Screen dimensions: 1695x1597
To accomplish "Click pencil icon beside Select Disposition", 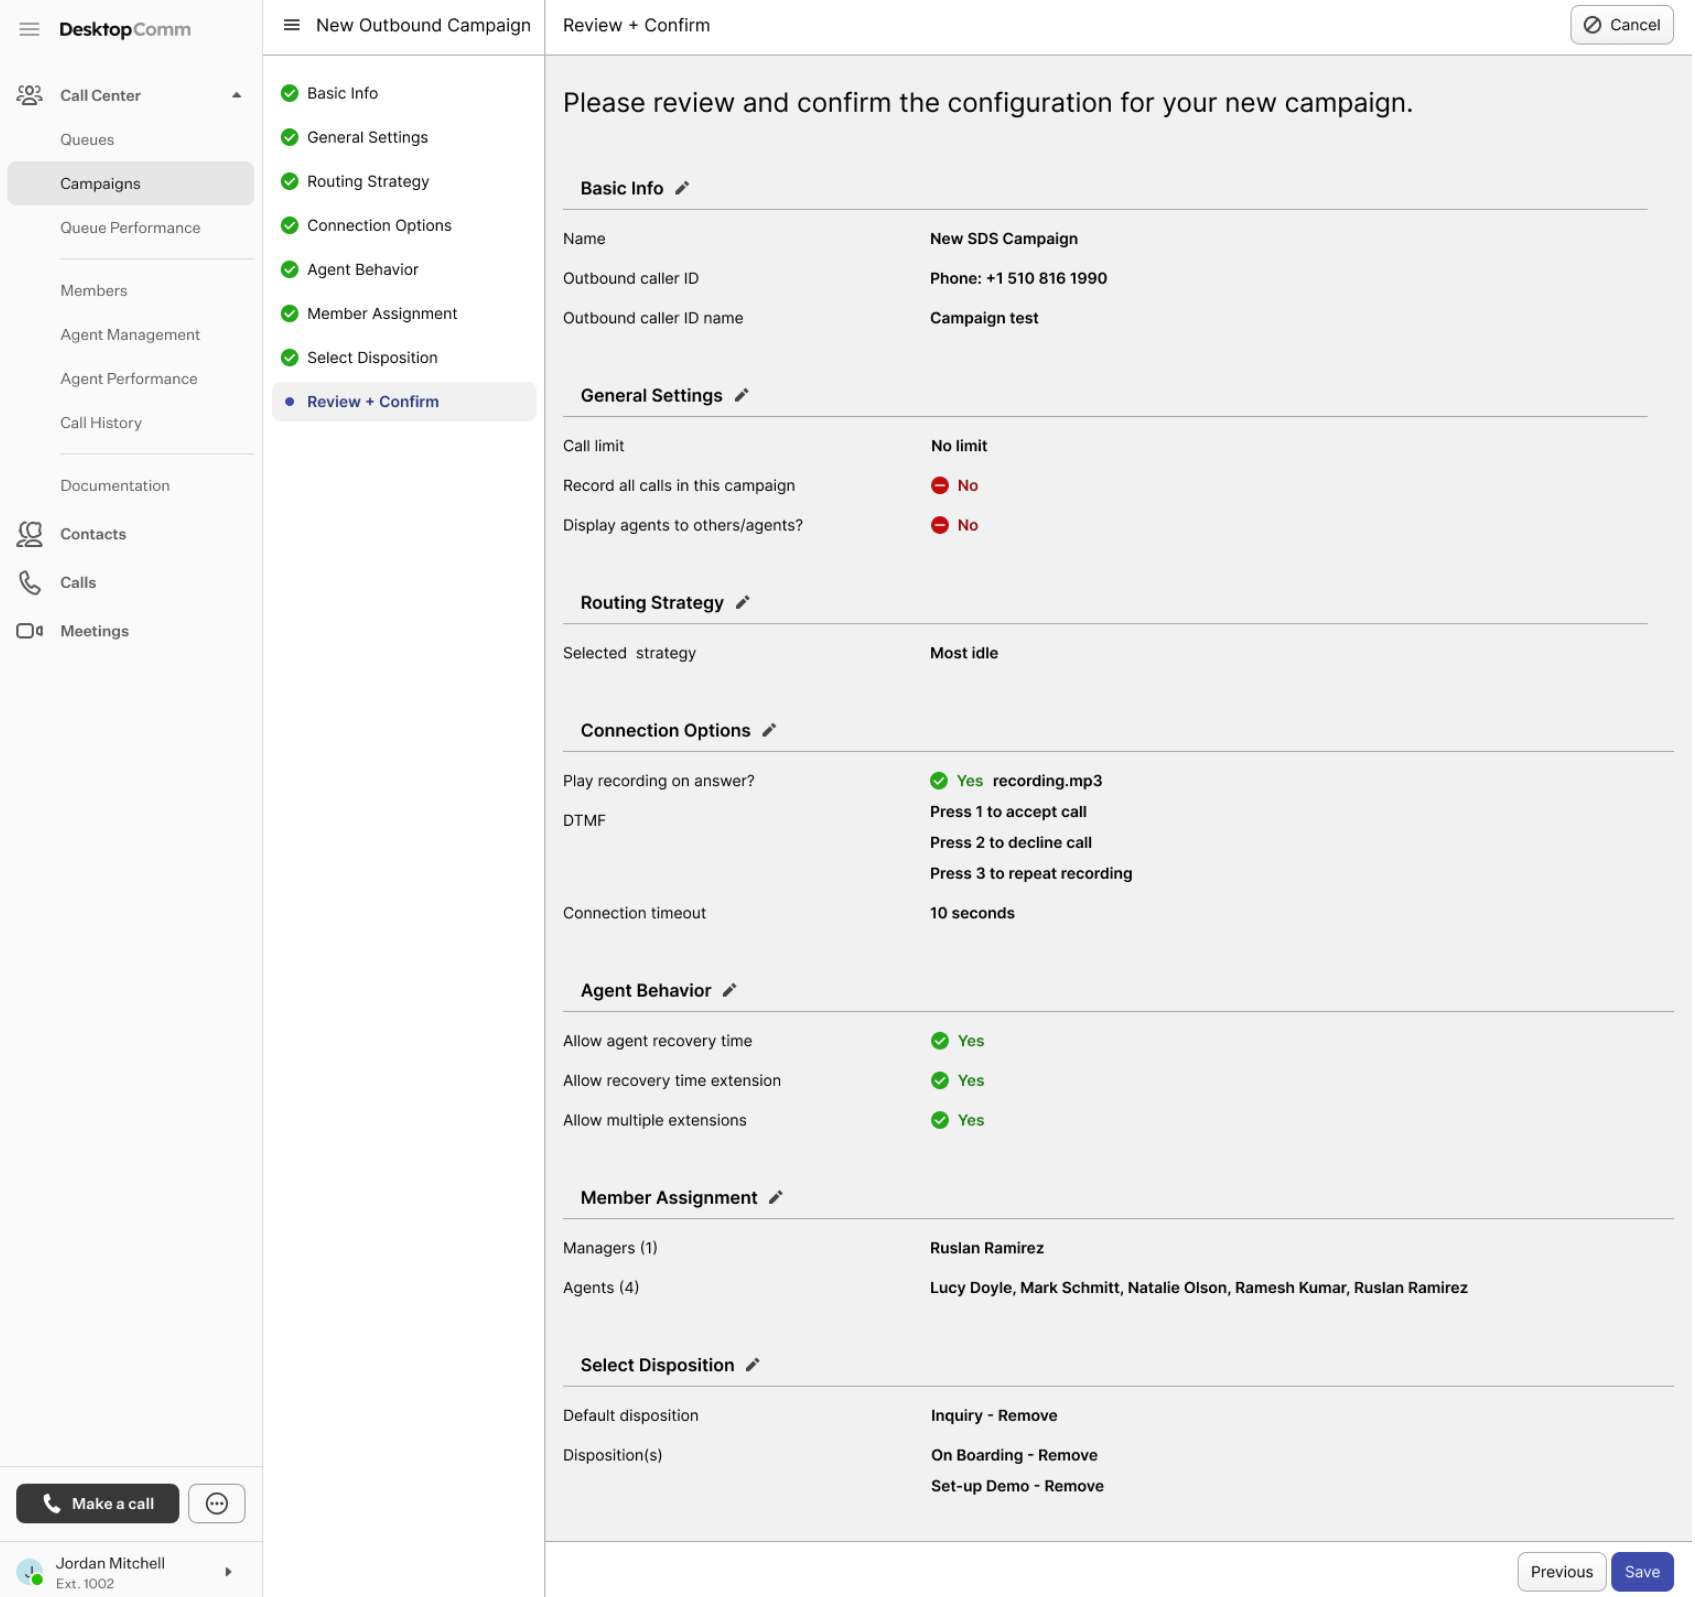I will [752, 1364].
